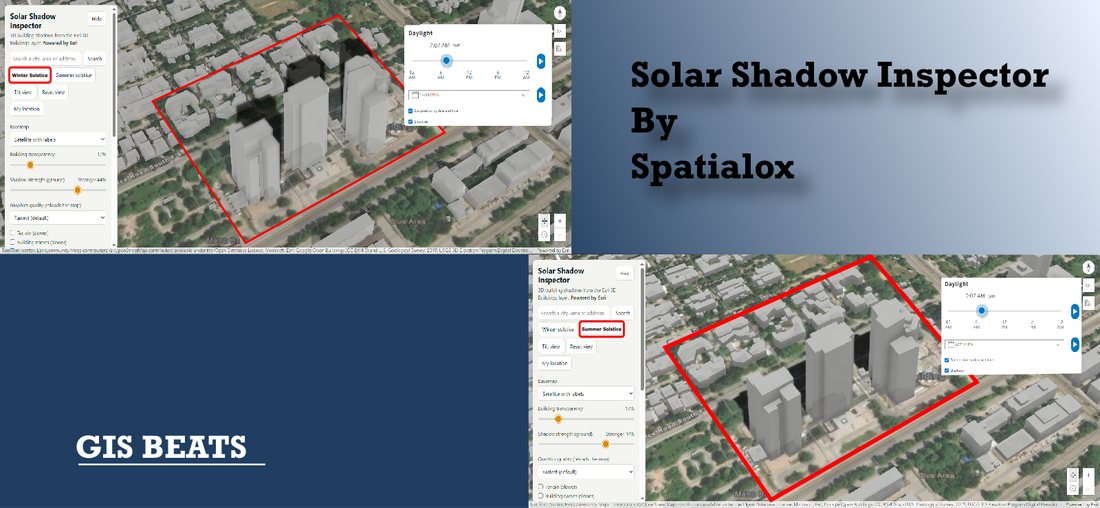Select the rotate tool in upper map
The width and height of the screenshot is (1100, 508).
(544, 234)
